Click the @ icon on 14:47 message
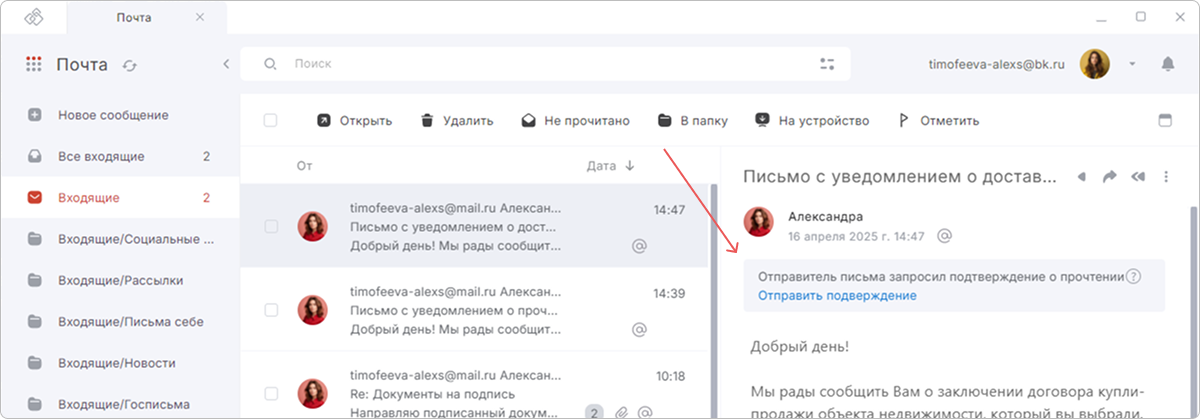Viewport: 1200px width, 419px height. [x=640, y=246]
